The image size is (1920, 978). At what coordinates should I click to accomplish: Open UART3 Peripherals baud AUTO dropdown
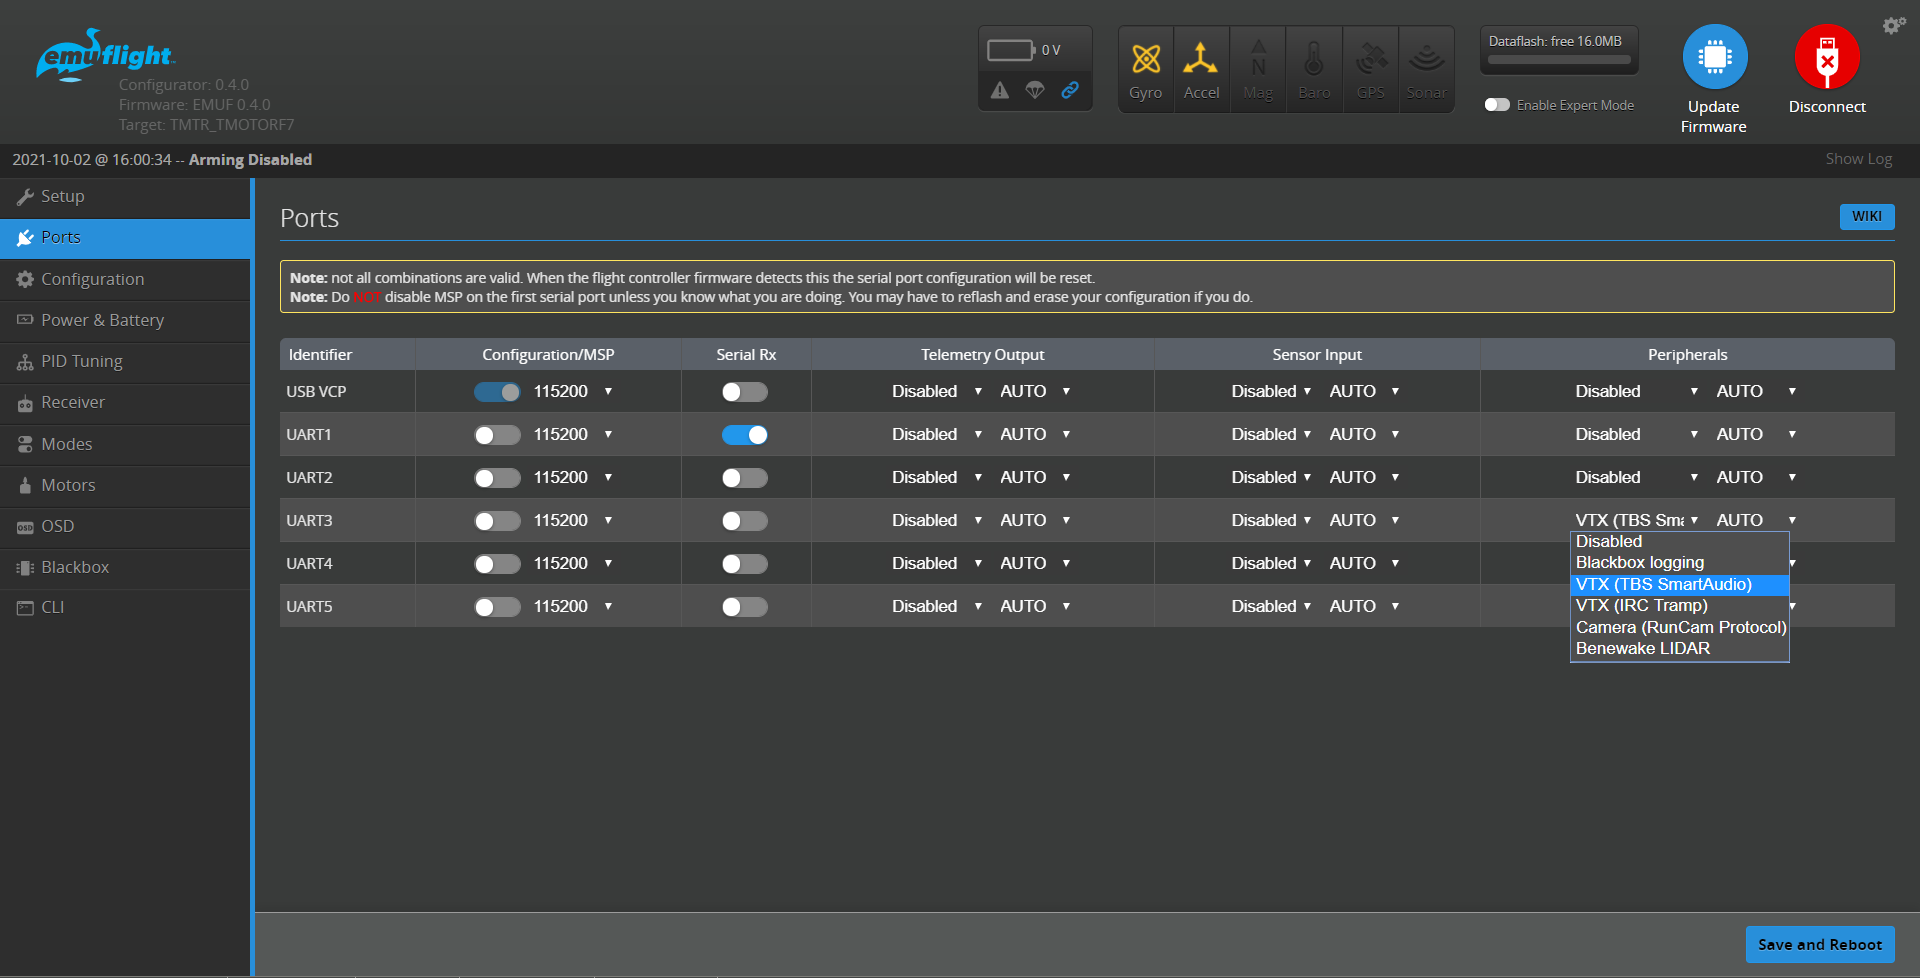(x=1757, y=521)
